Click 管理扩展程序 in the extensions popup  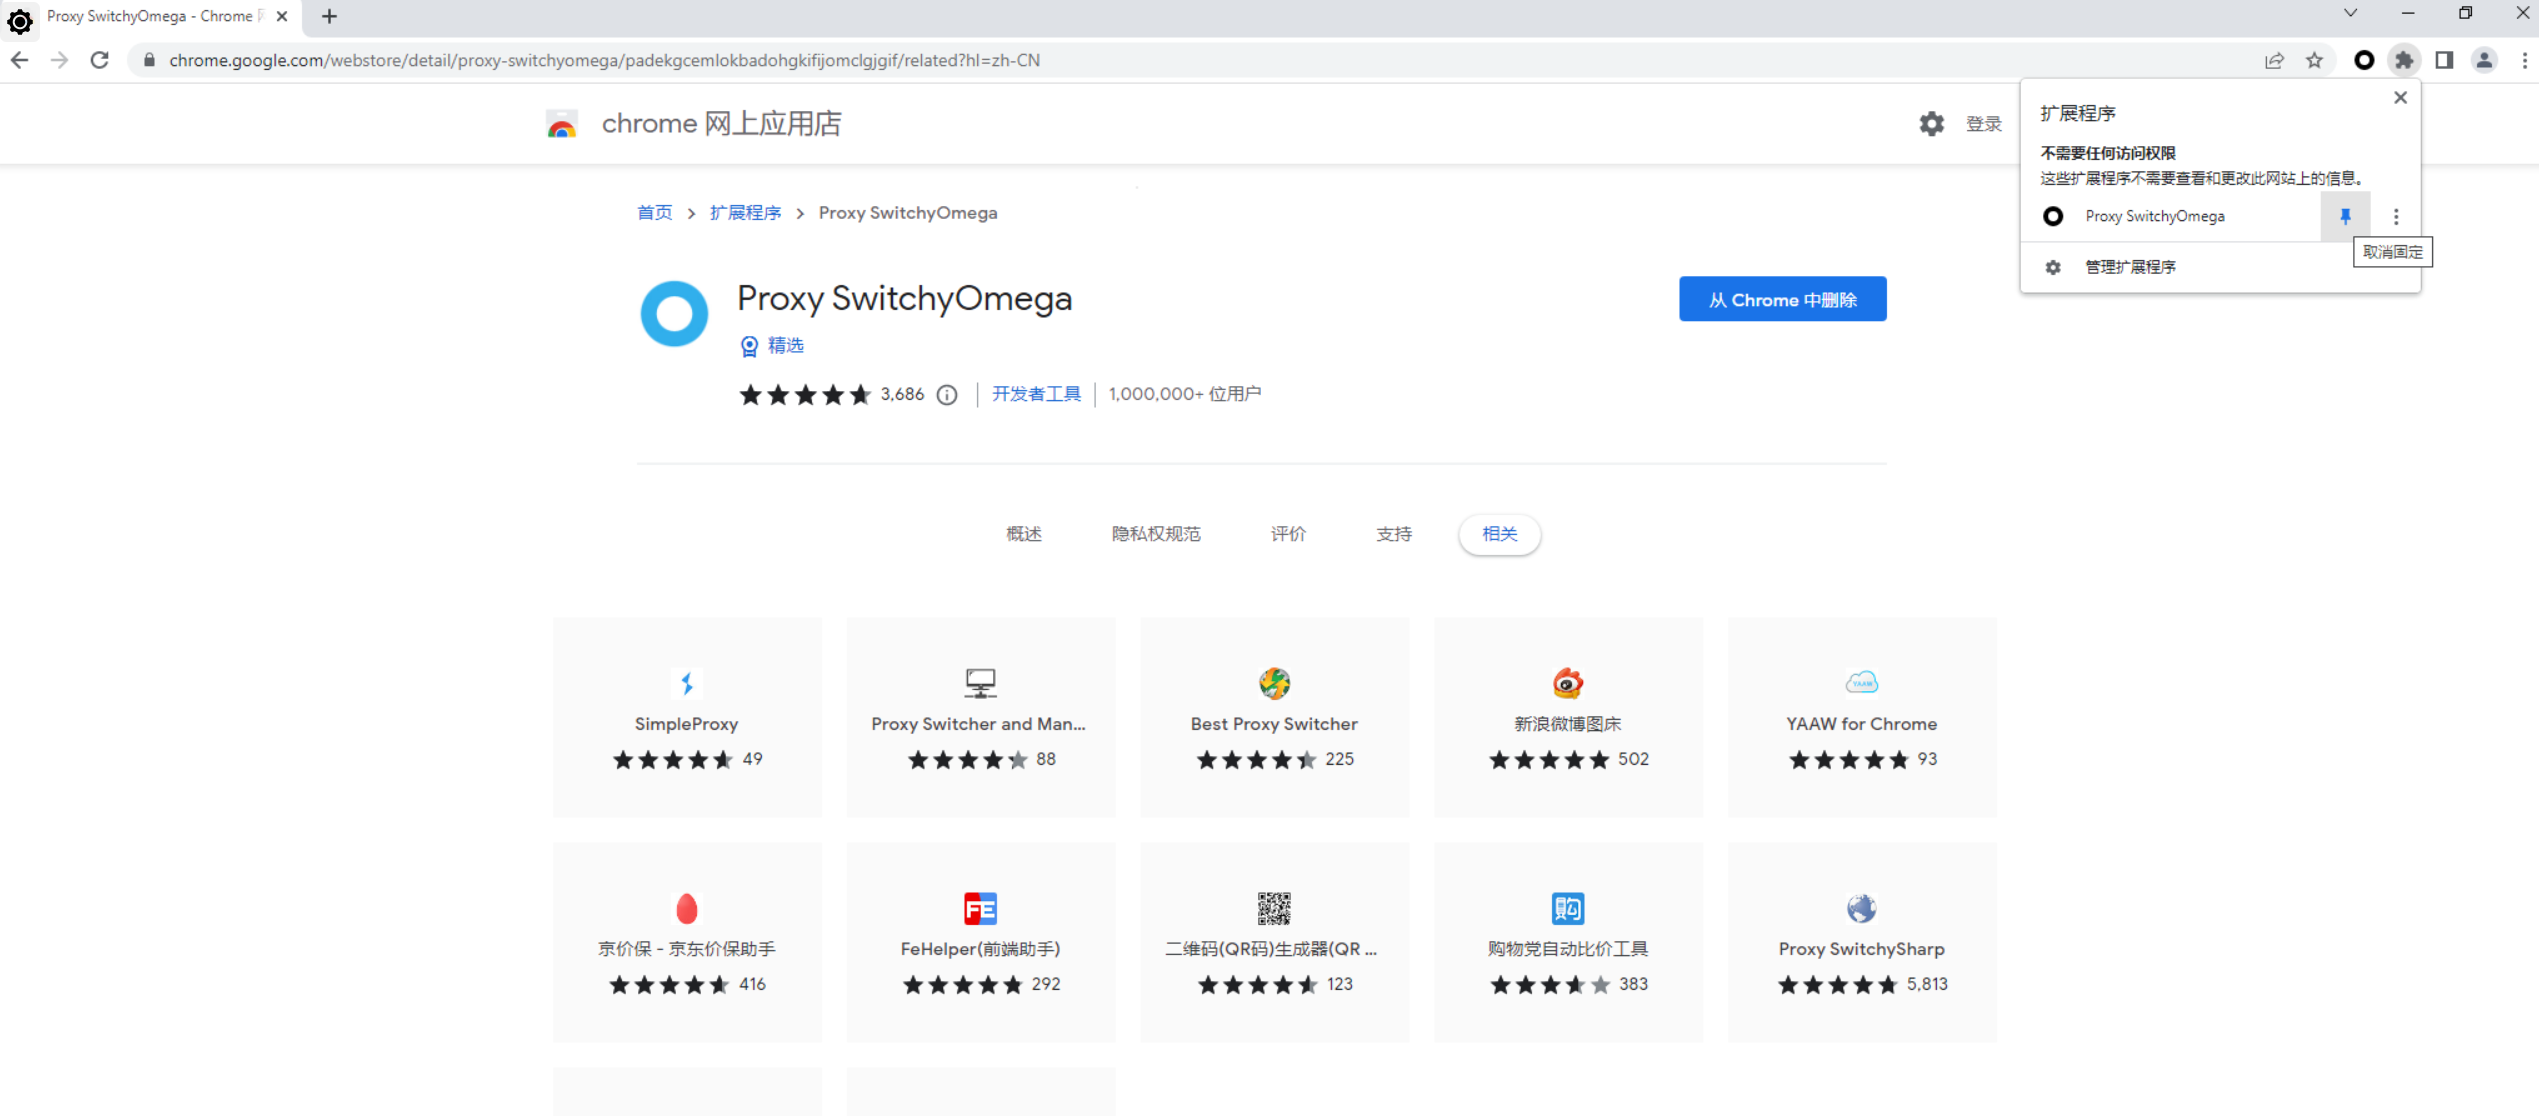(2130, 267)
